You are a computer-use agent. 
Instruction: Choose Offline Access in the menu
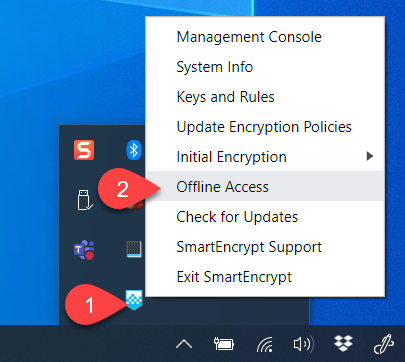265,186
